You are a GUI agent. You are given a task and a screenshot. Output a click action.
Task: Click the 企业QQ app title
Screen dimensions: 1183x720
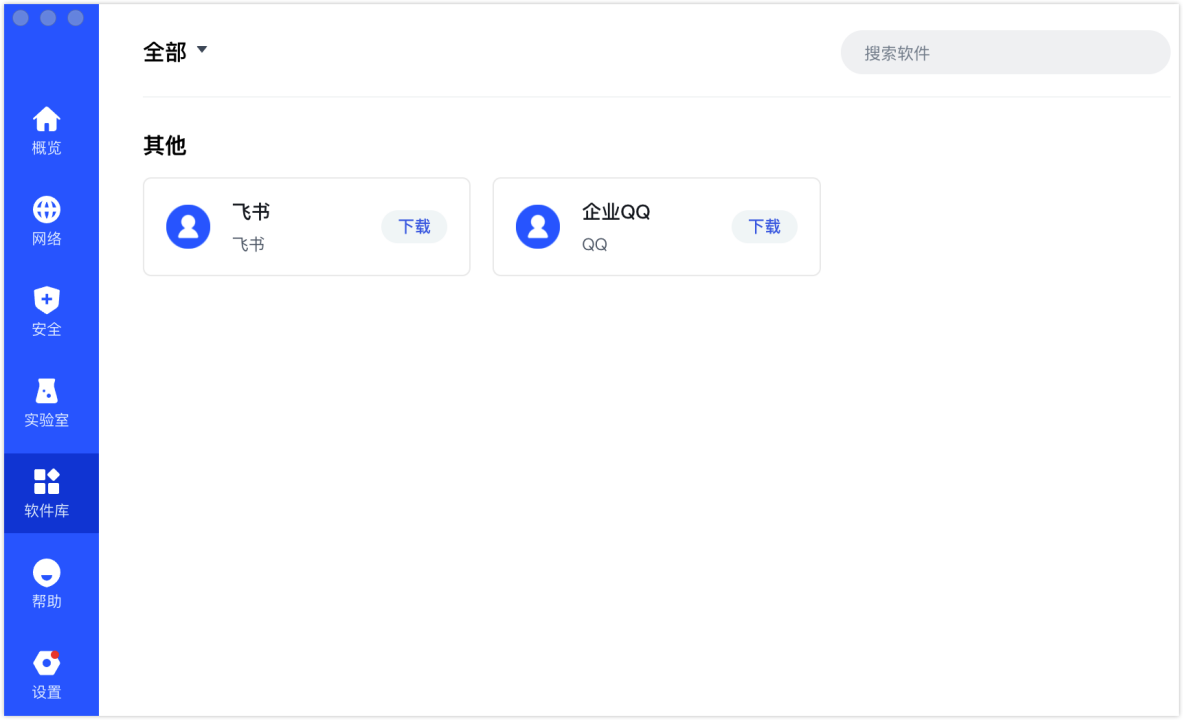coord(616,212)
